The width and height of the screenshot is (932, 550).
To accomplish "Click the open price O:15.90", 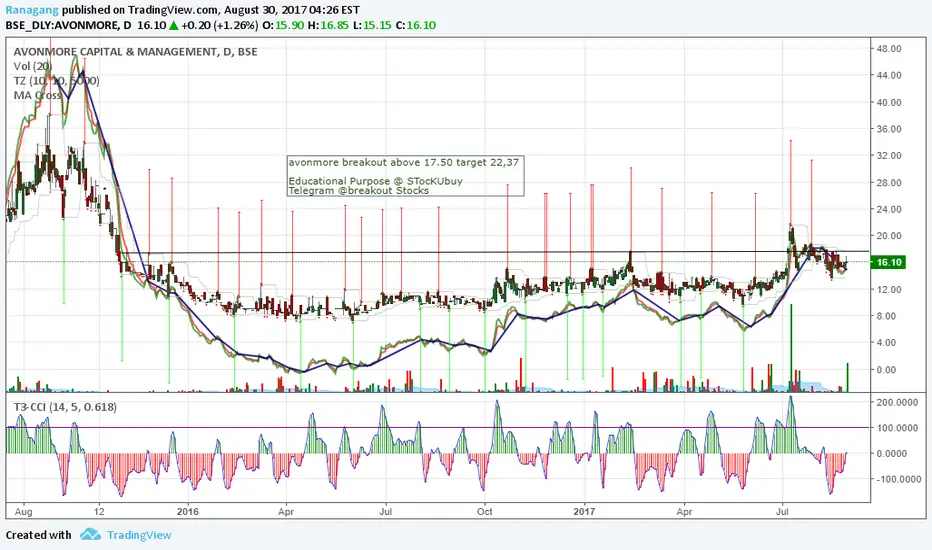I will [x=284, y=26].
